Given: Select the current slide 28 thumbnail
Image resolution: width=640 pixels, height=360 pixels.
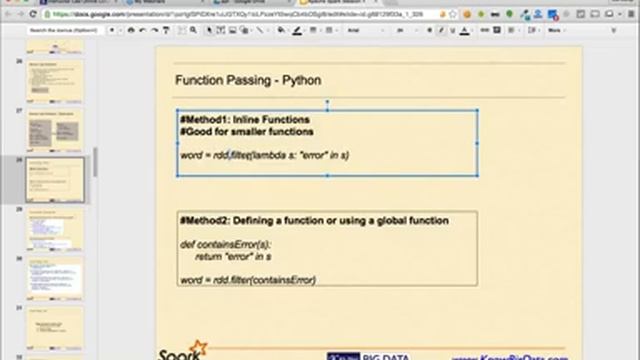Looking at the screenshot, I should [x=55, y=180].
